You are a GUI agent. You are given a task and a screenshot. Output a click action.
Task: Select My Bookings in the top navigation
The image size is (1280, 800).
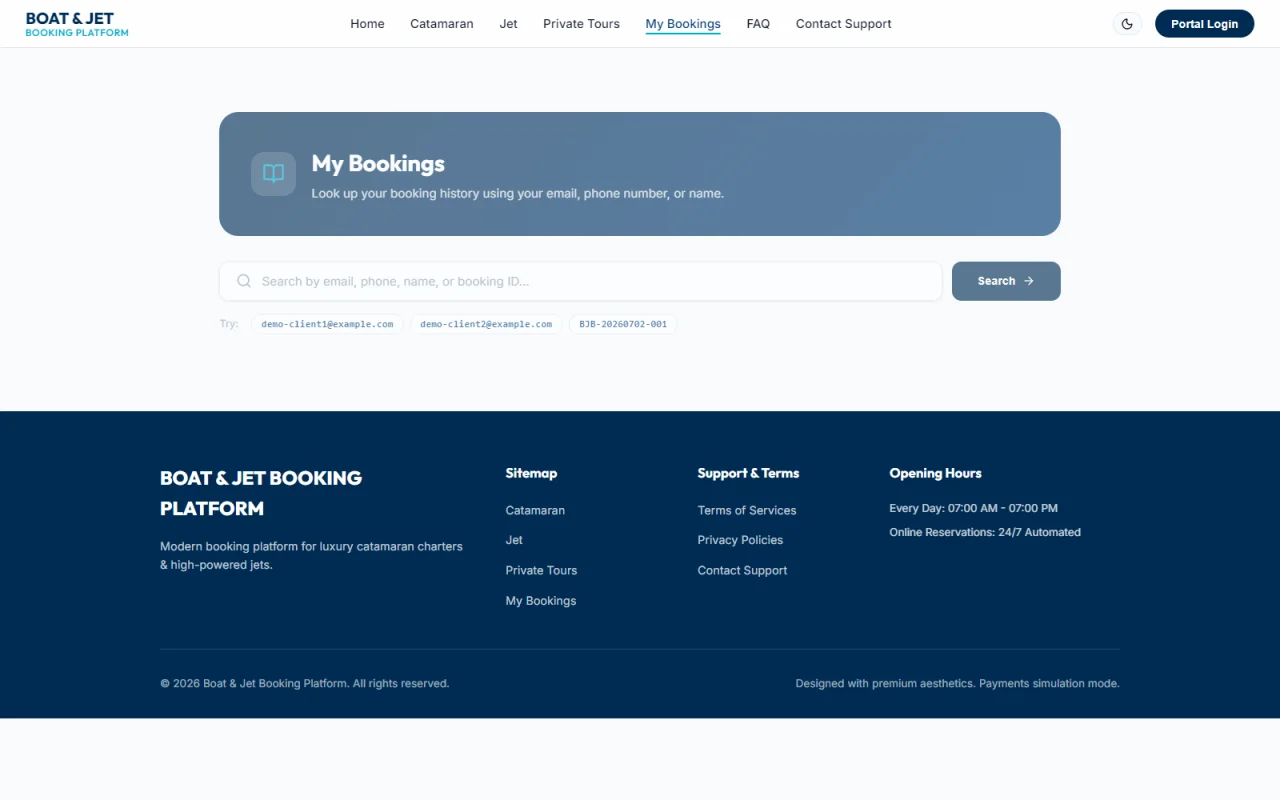pyautogui.click(x=683, y=24)
